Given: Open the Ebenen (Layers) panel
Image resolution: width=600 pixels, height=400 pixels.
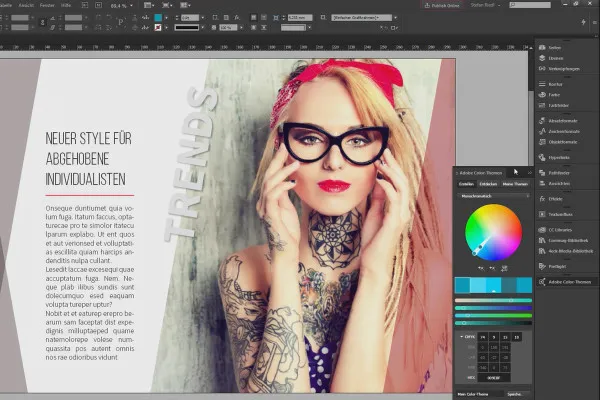Looking at the screenshot, I should pos(554,58).
